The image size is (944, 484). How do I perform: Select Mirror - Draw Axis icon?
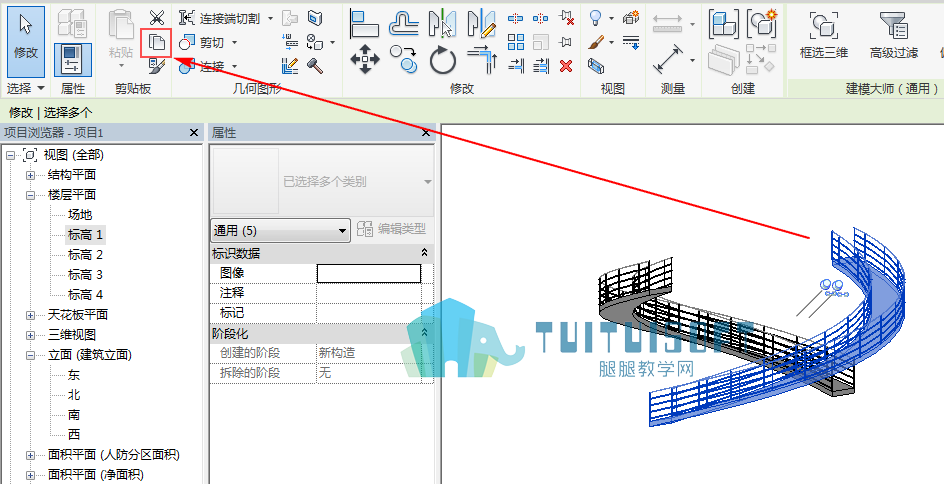click(482, 24)
